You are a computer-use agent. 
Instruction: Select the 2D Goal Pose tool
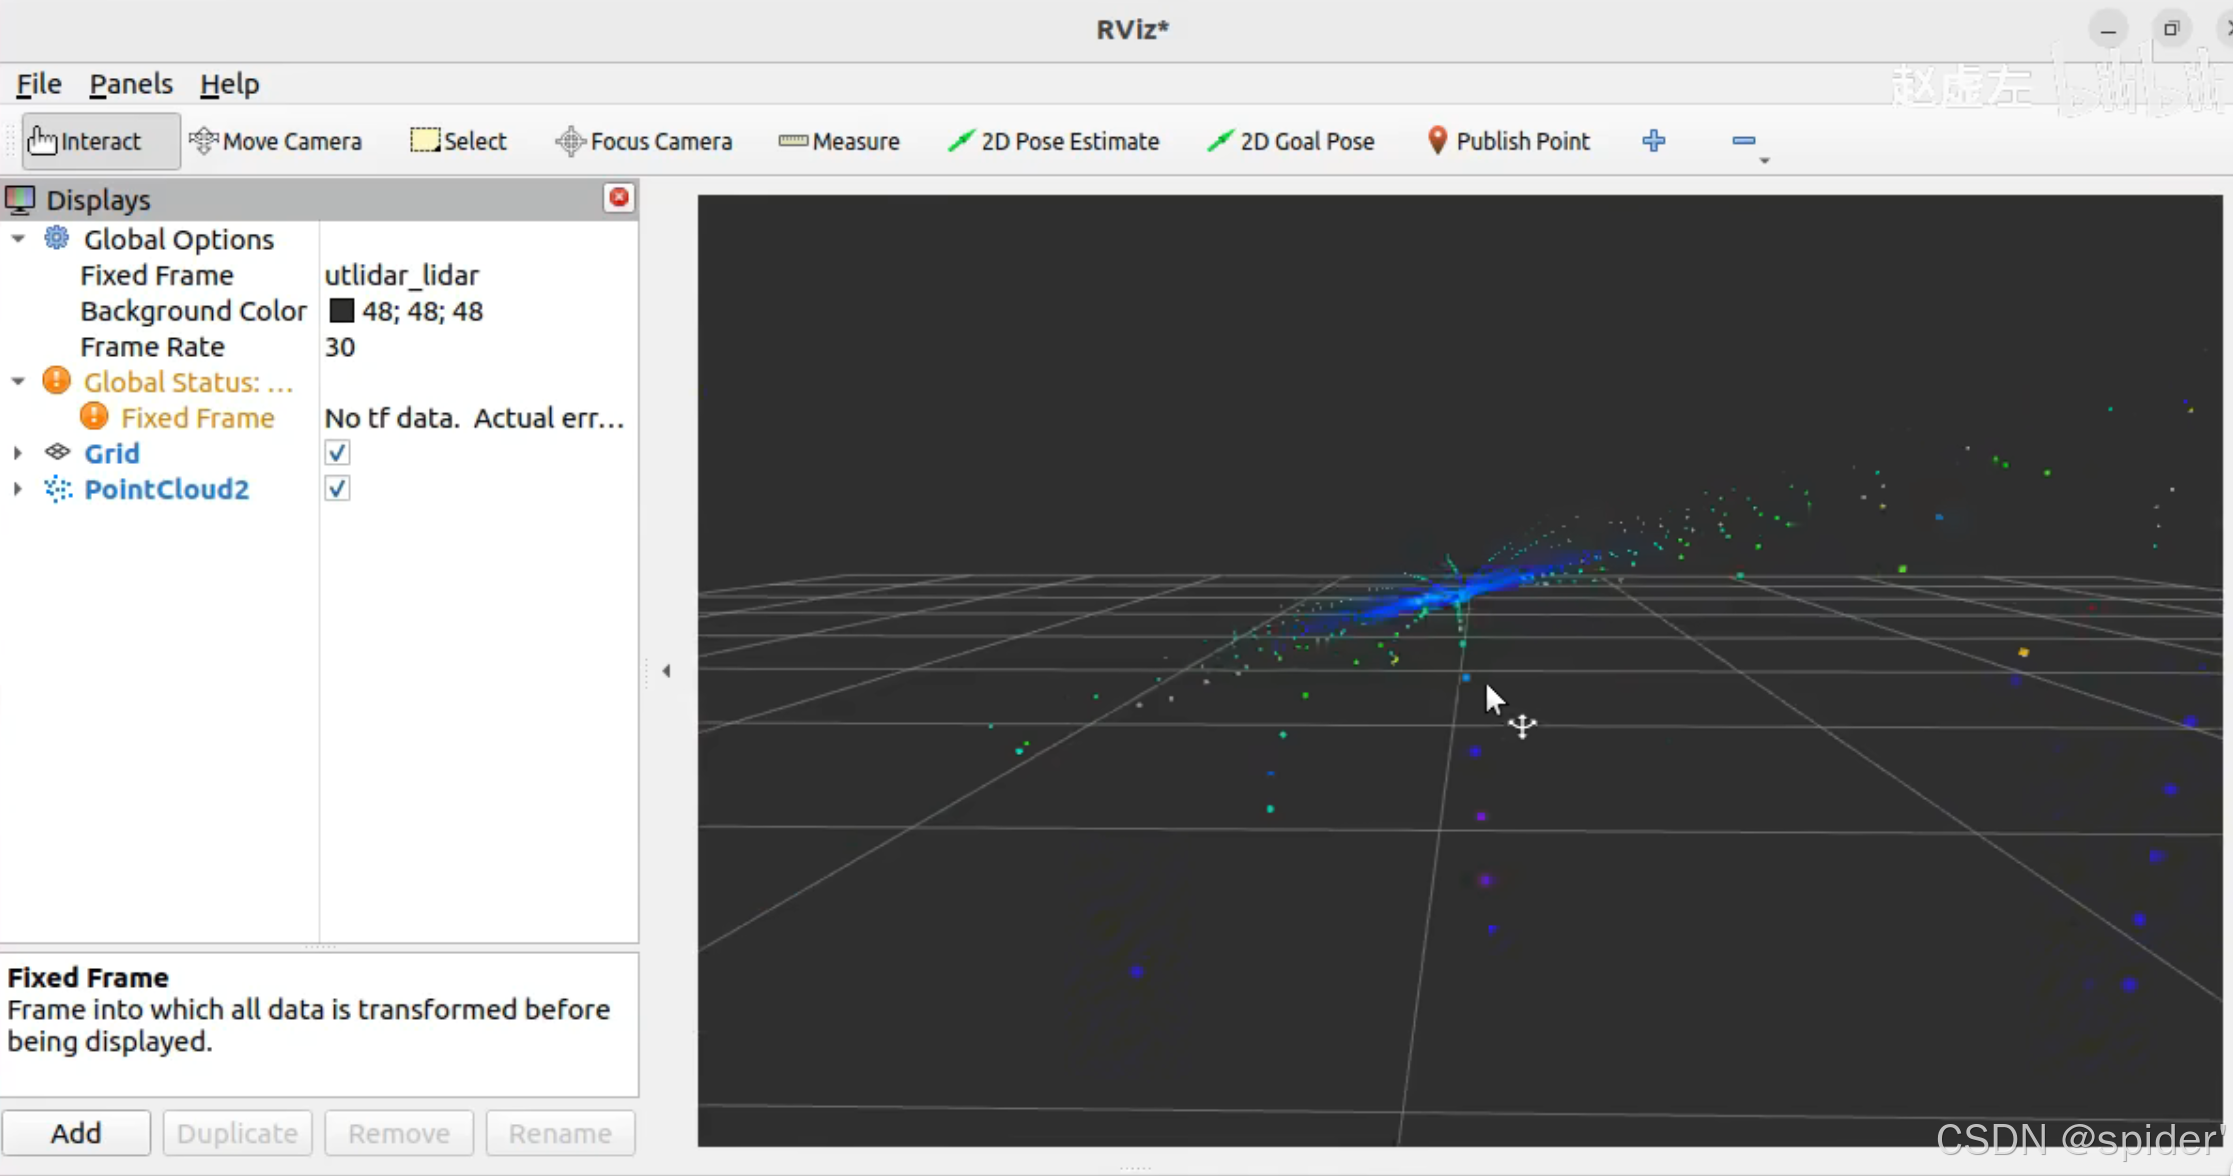click(x=1291, y=141)
